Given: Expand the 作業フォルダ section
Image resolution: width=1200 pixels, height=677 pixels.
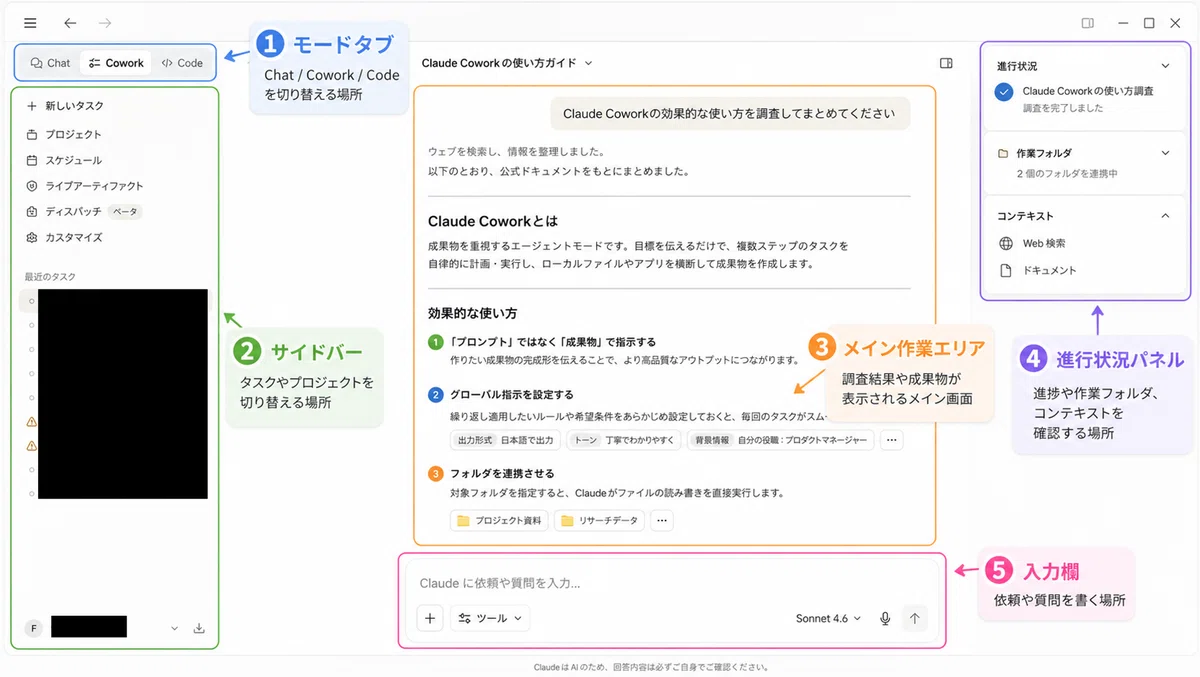Looking at the screenshot, I should pyautogui.click(x=1165, y=153).
